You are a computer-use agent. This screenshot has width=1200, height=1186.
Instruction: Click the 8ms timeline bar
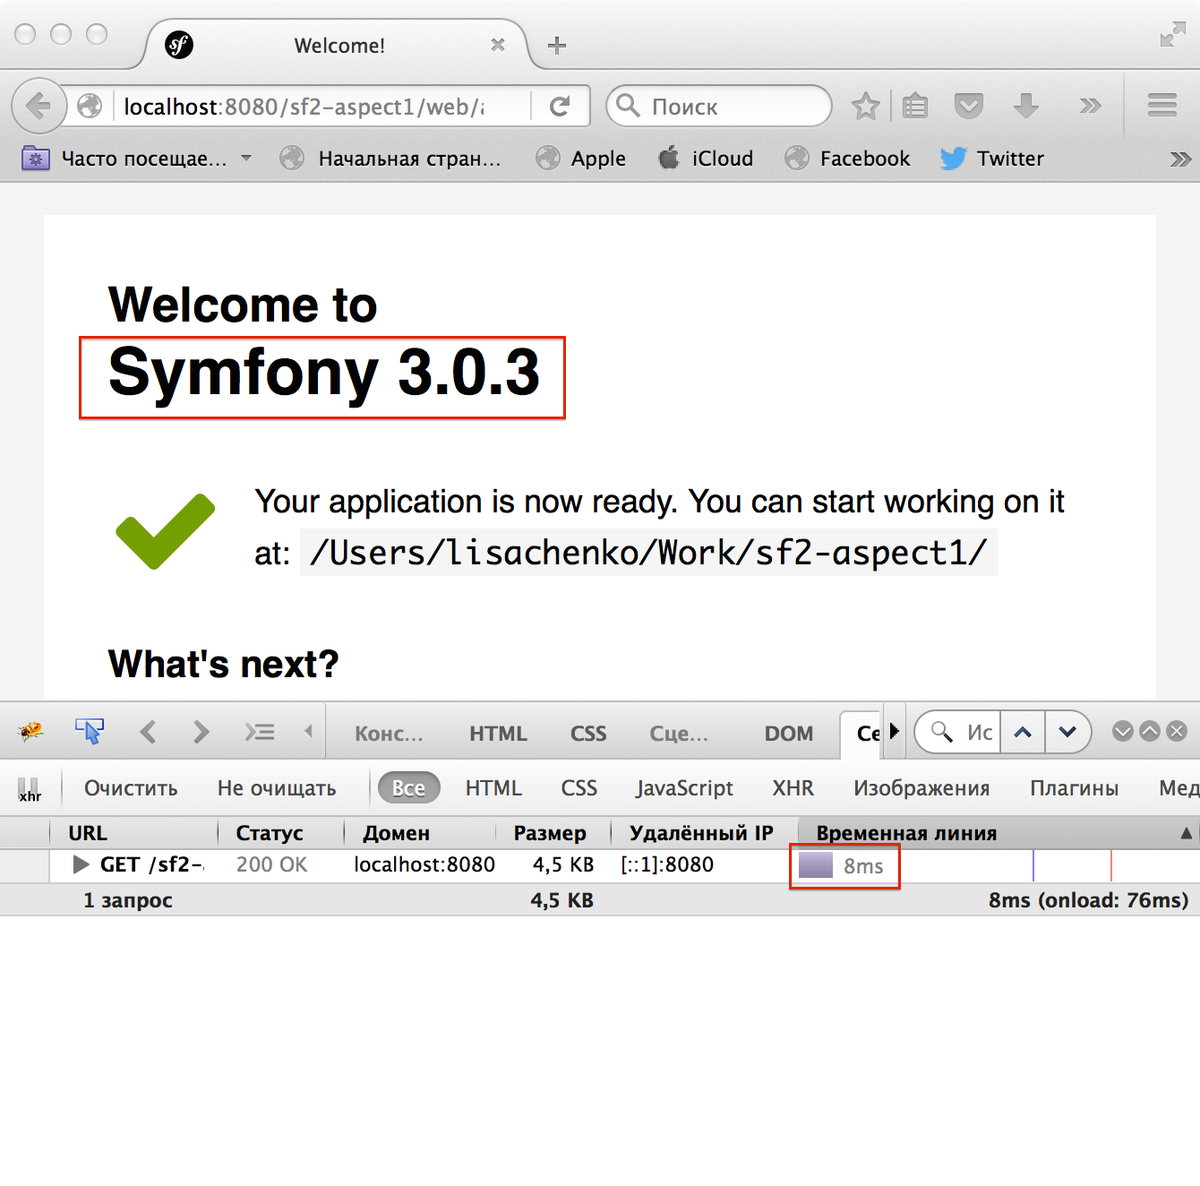[816, 865]
